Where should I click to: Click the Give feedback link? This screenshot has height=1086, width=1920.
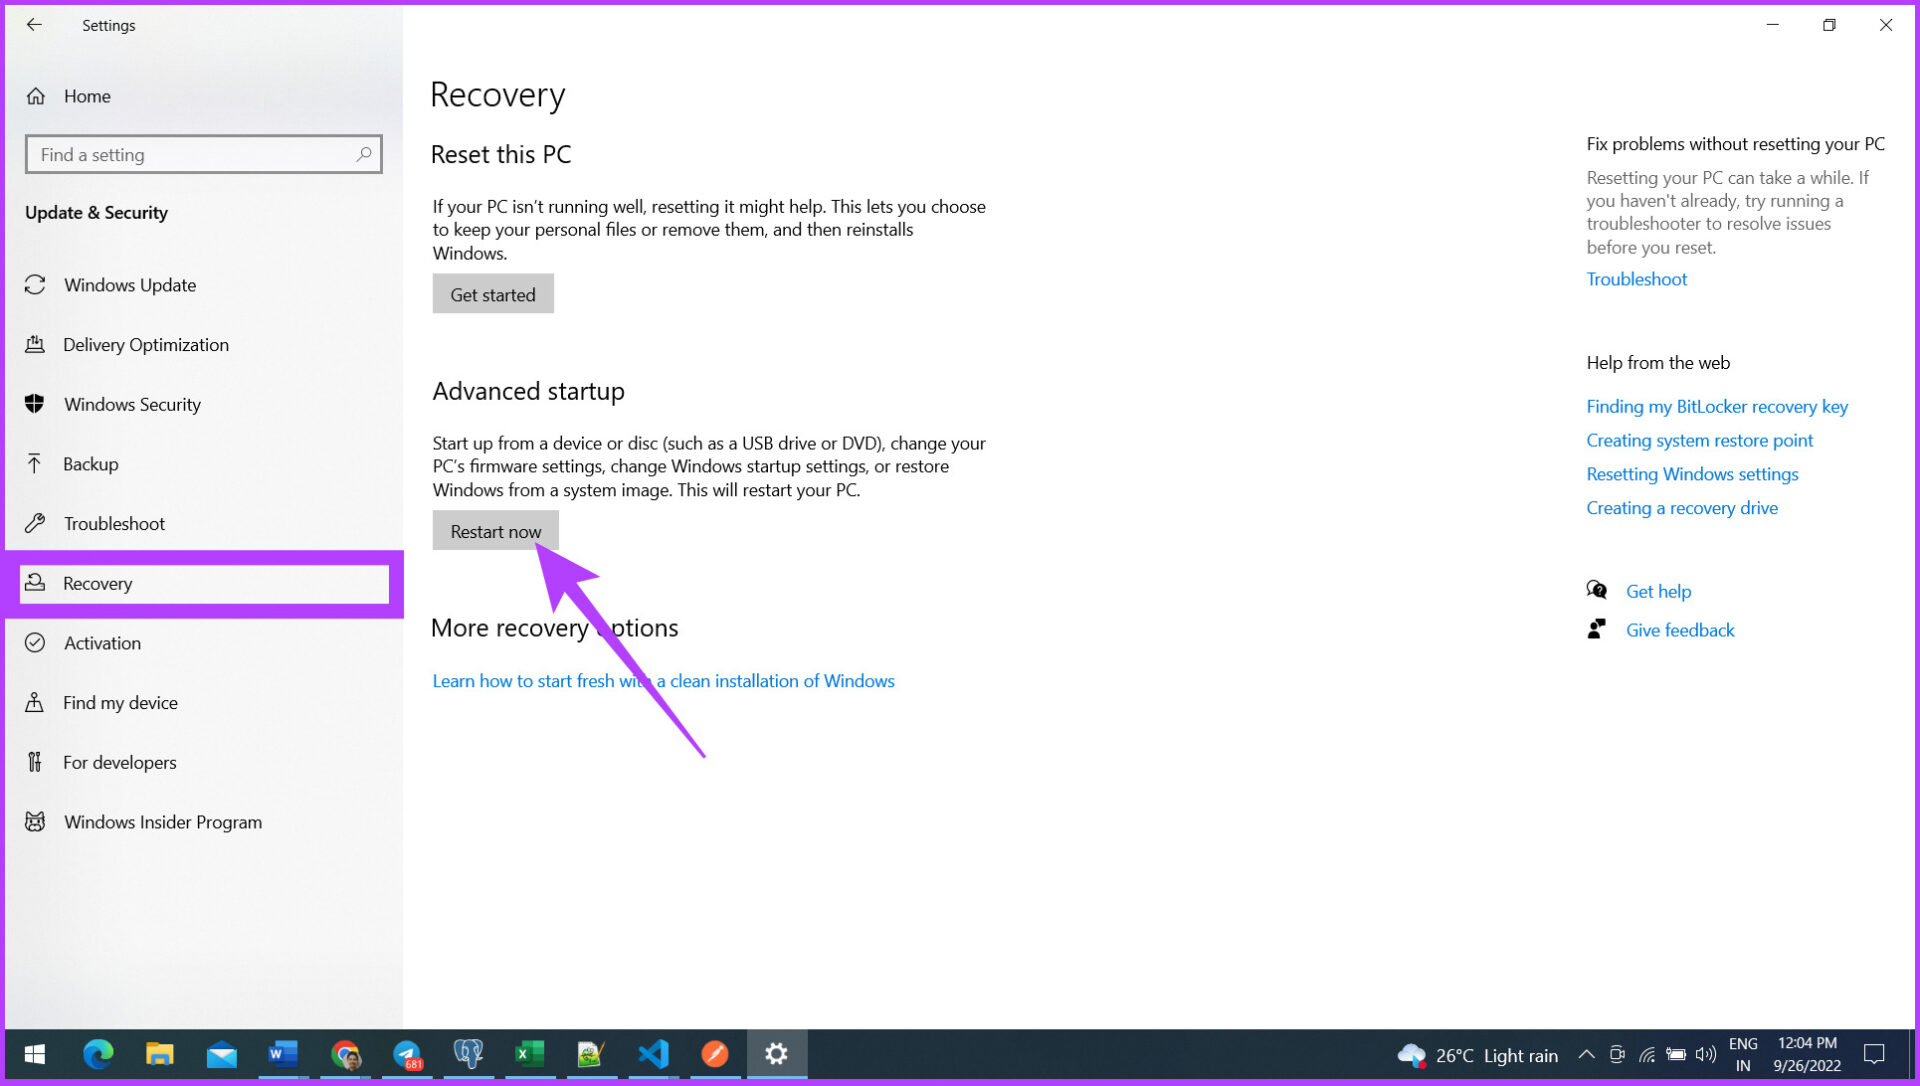pos(1679,630)
